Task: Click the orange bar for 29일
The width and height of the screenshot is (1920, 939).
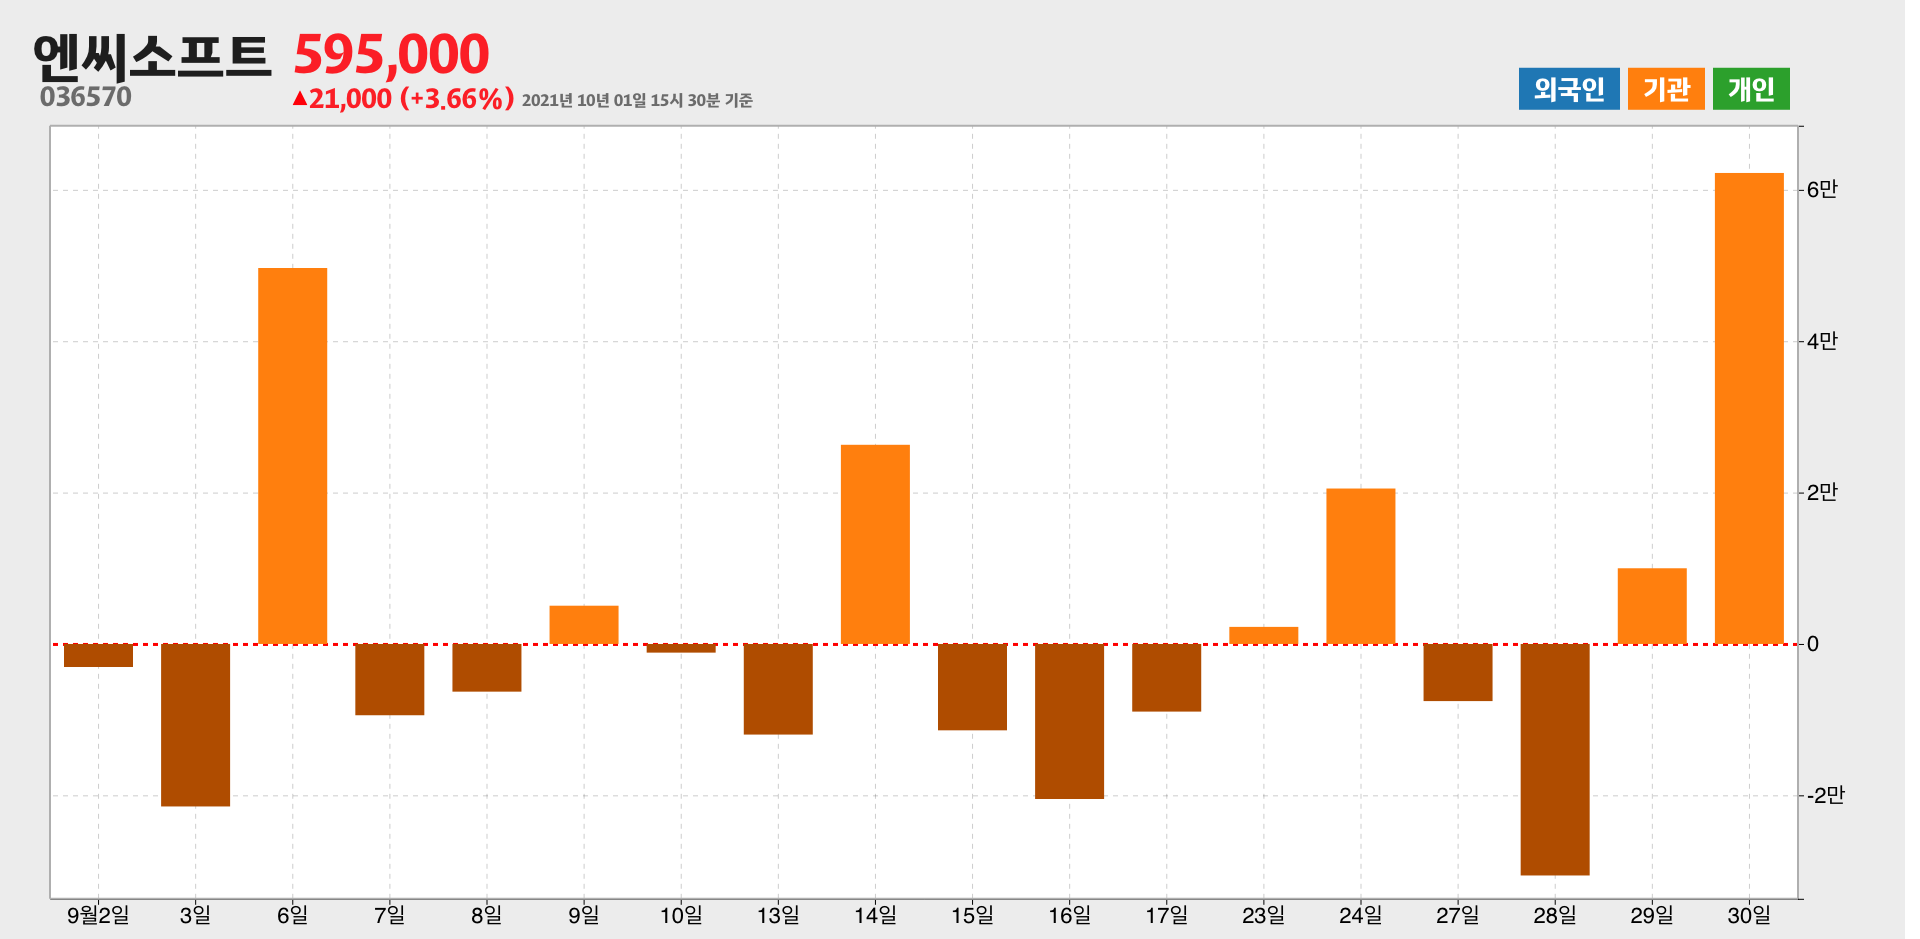Action: [1652, 606]
